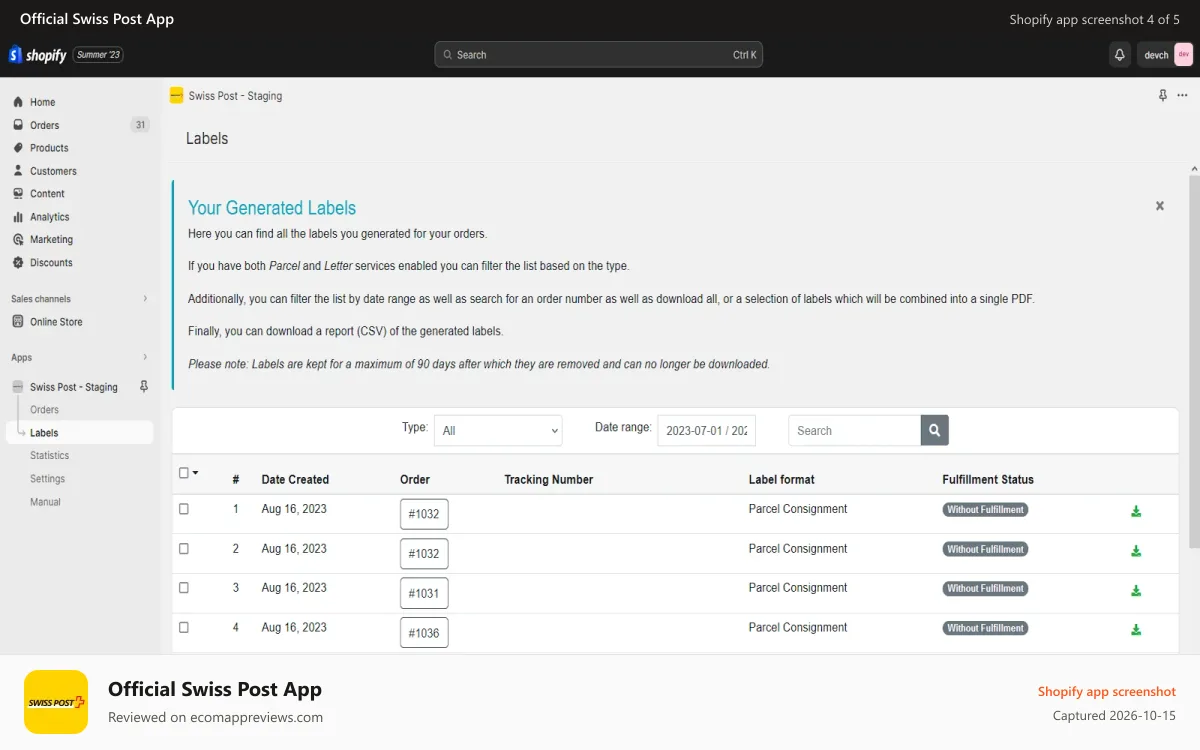Screen dimensions: 1200x750
Task: Download label for row 2
Action: point(1136,551)
